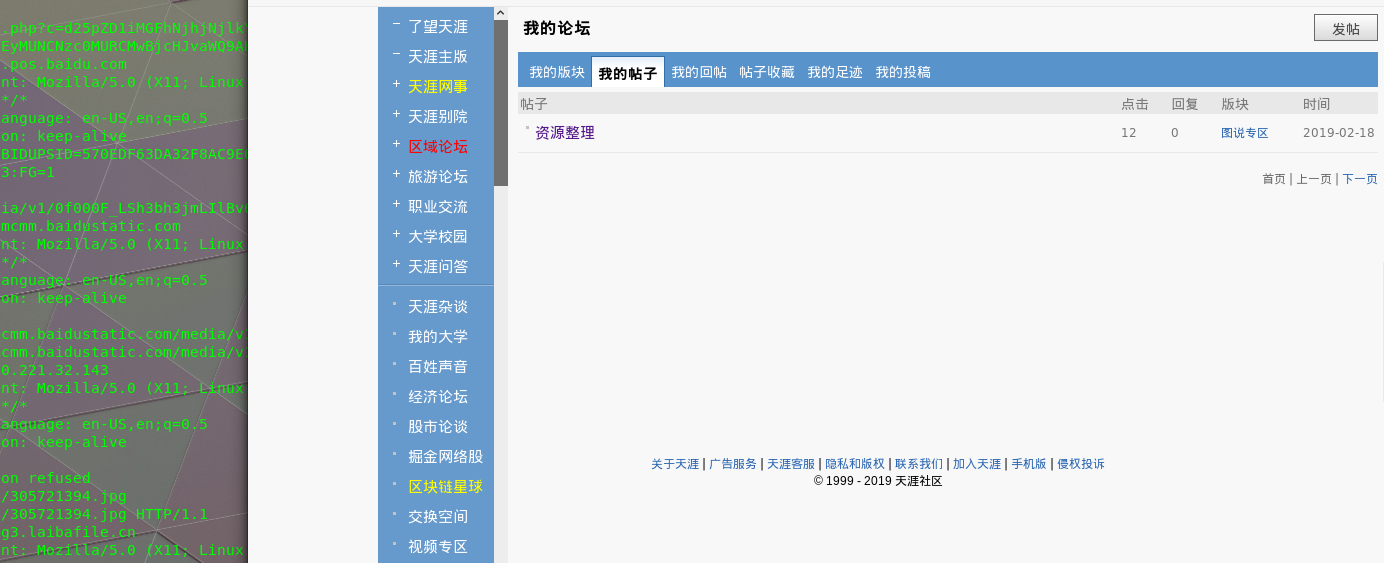The width and height of the screenshot is (1384, 563).
Task: Open the 侵权投诉 footer link
Action: click(1081, 464)
